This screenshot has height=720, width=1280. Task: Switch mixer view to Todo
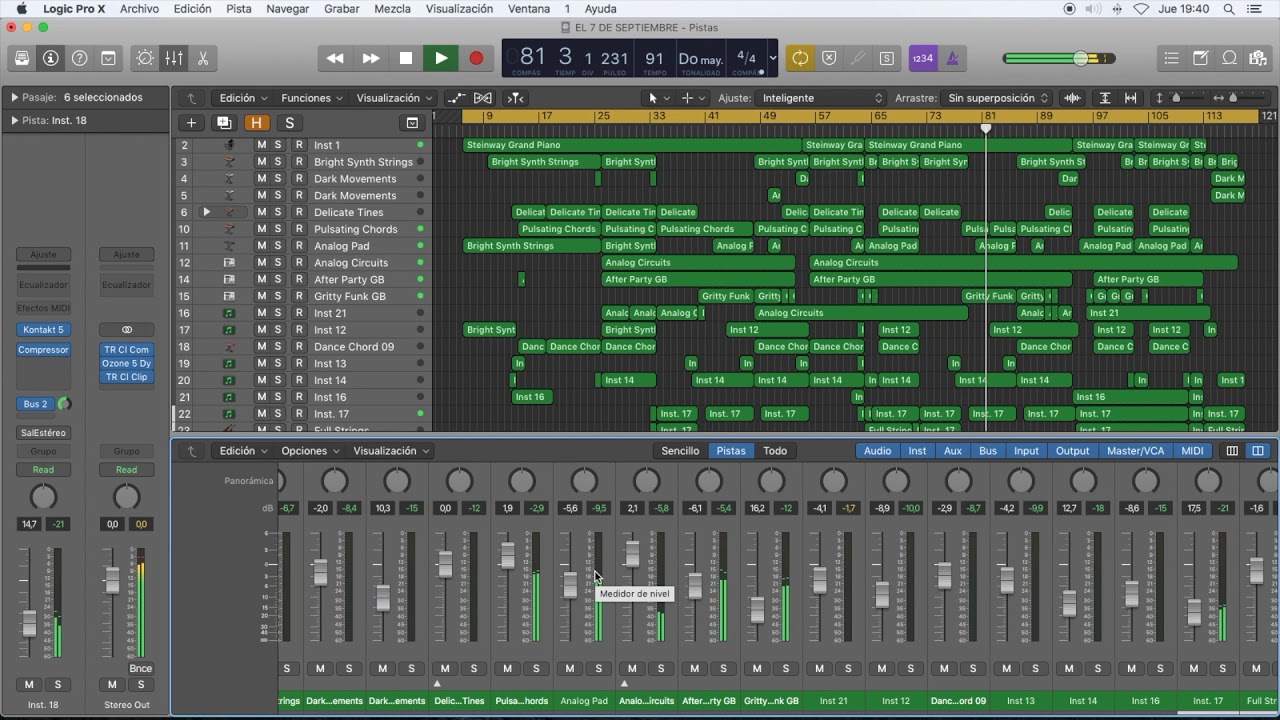(x=775, y=451)
